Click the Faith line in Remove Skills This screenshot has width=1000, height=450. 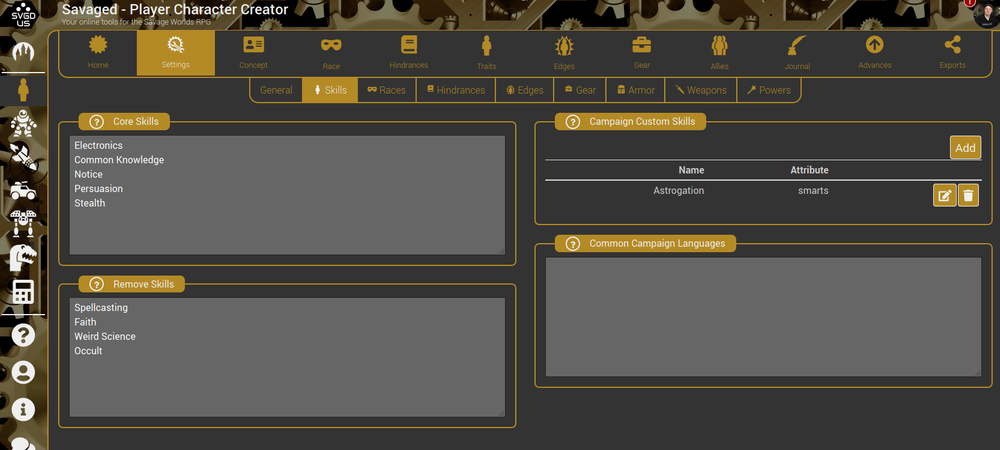coord(85,322)
